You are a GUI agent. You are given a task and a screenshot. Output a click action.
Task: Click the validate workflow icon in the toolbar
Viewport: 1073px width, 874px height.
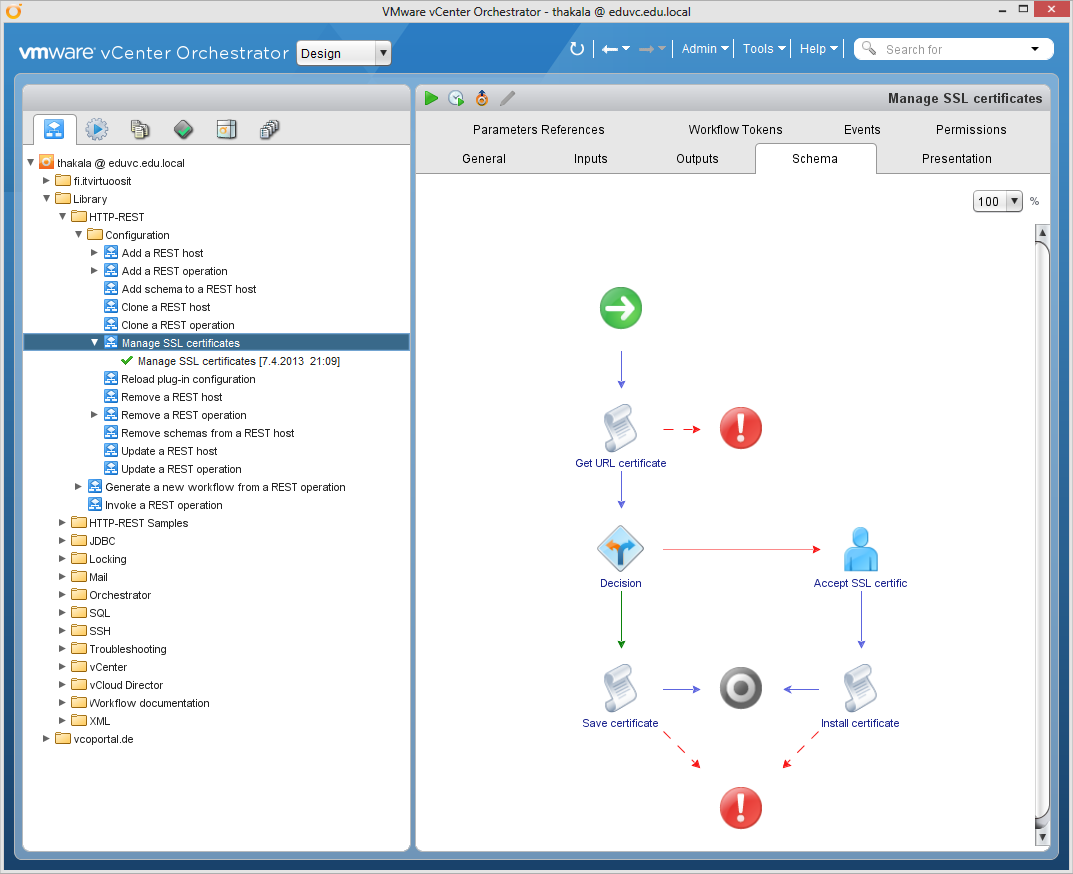click(482, 99)
